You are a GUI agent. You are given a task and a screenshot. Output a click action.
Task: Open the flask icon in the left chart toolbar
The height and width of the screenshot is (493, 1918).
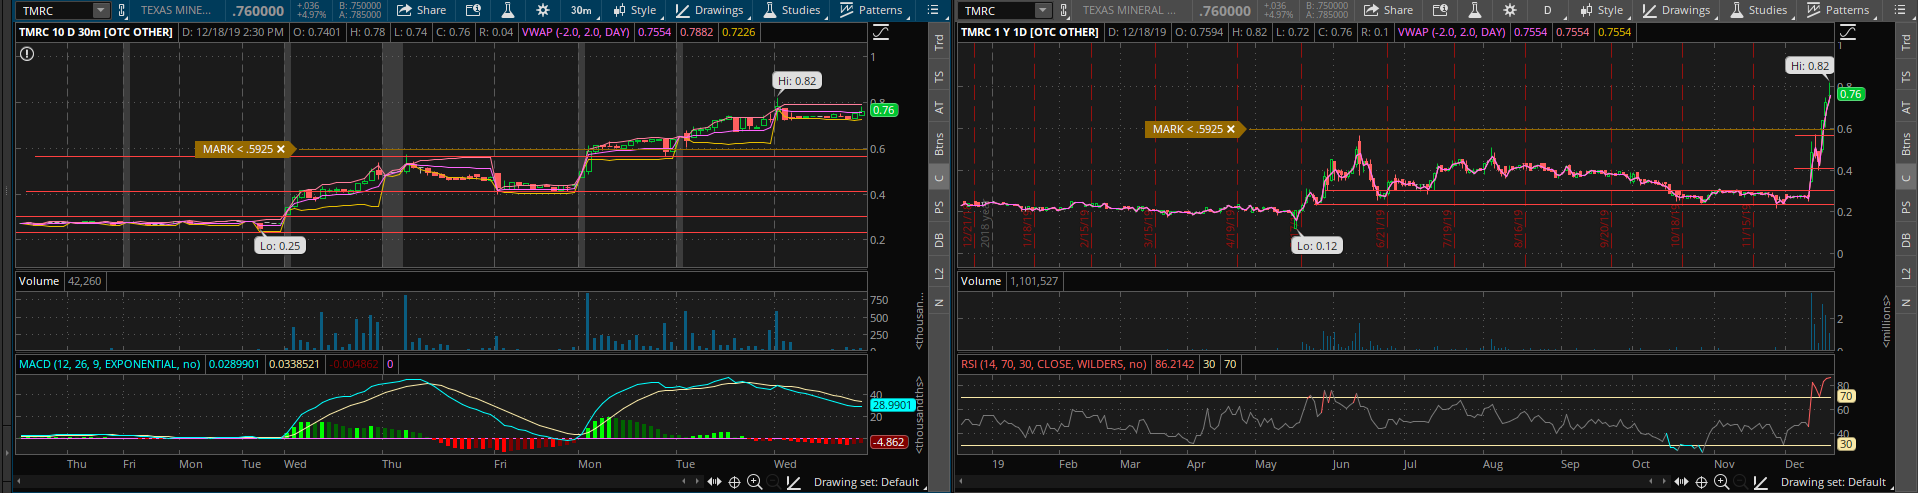pyautogui.click(x=507, y=10)
